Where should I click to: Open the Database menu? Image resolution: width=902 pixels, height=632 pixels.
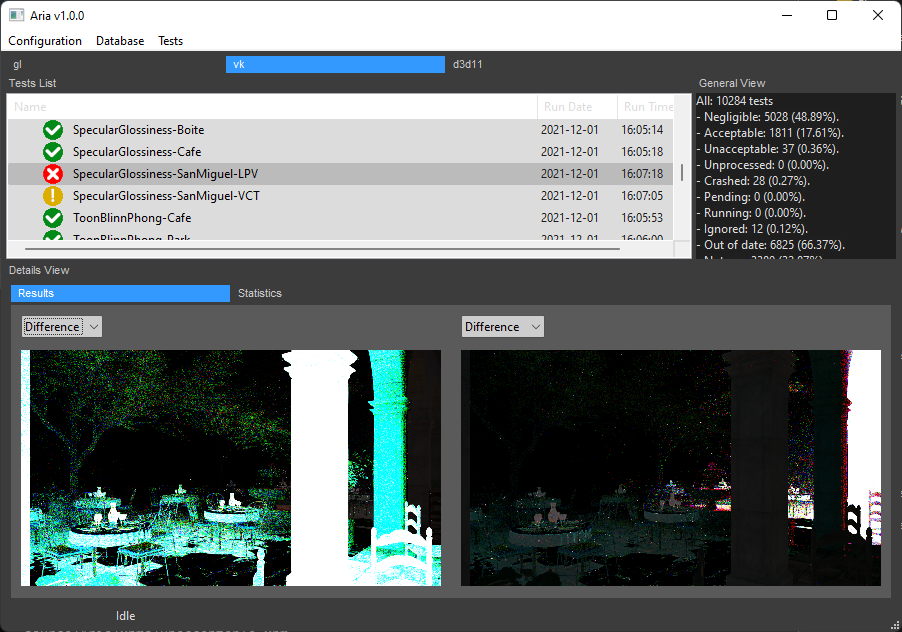(x=120, y=41)
